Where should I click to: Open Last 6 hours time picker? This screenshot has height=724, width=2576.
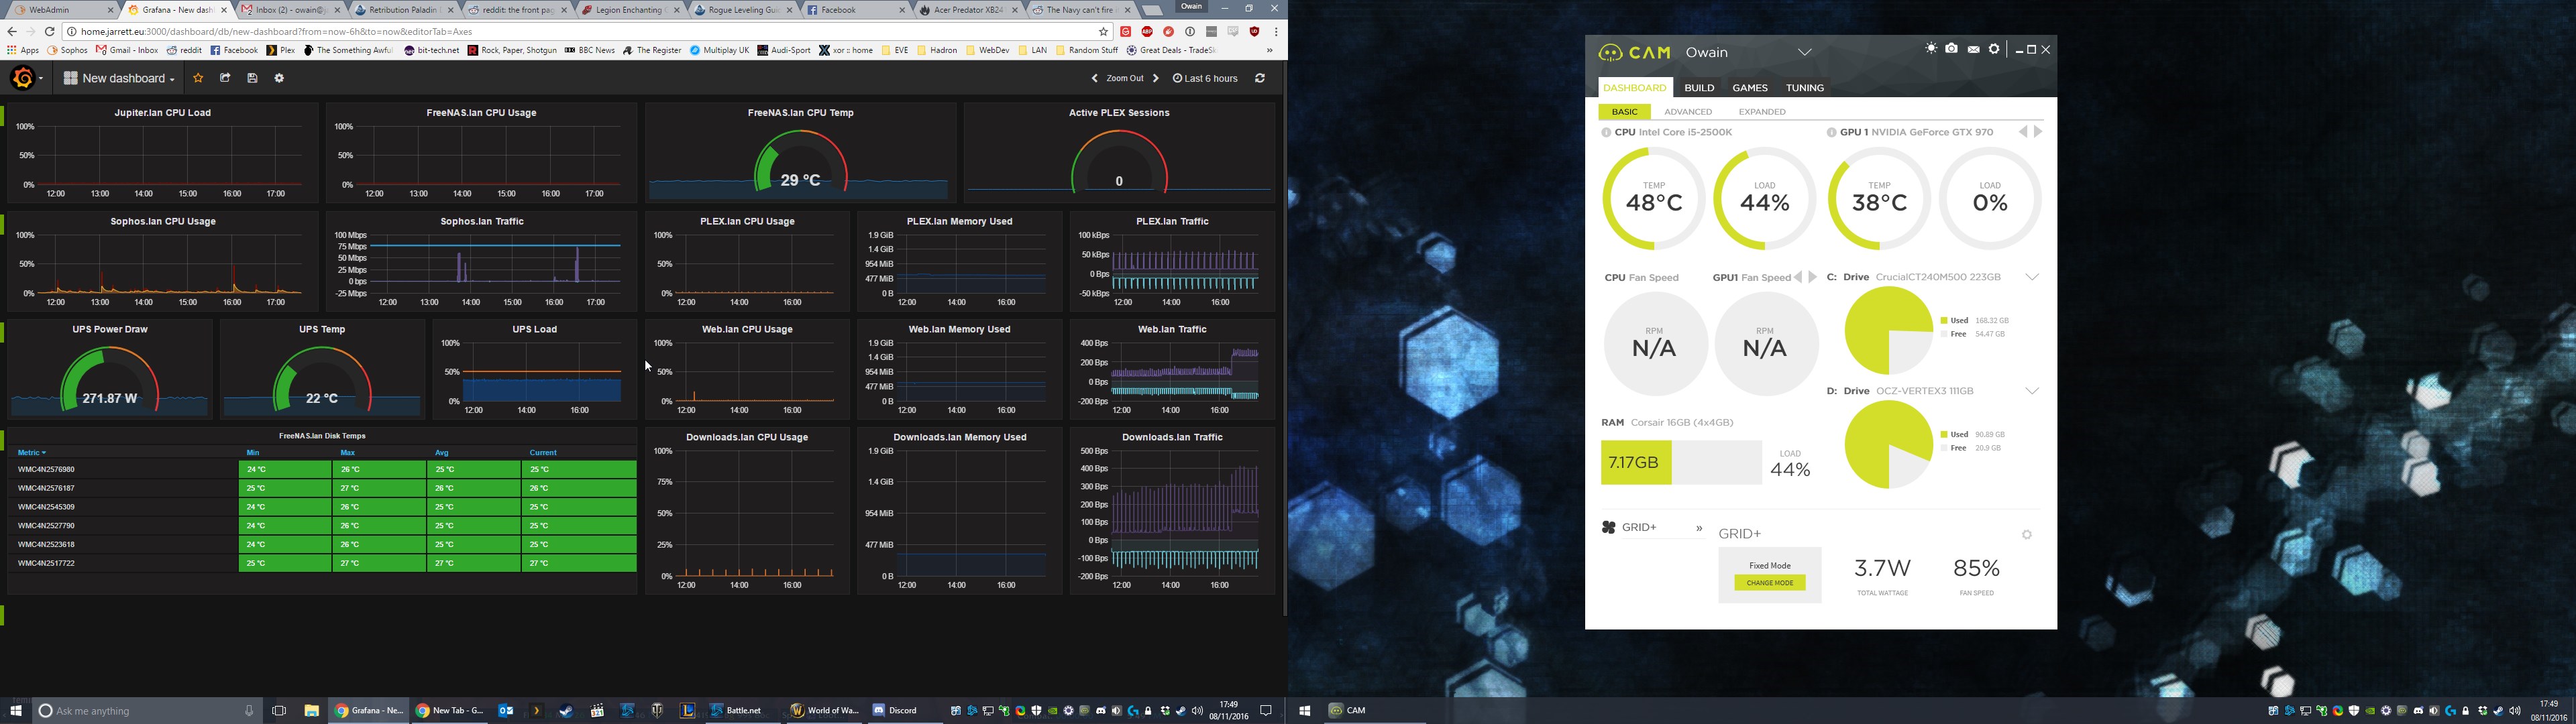pyautogui.click(x=1205, y=78)
